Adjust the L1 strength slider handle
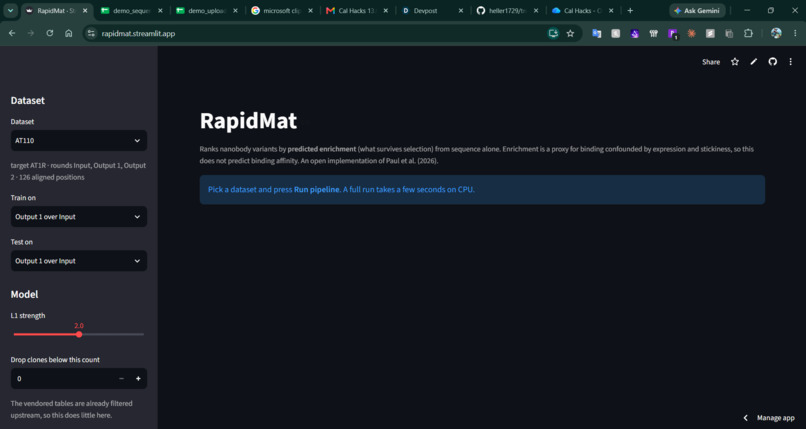Viewport: 806px width, 429px height. point(79,334)
